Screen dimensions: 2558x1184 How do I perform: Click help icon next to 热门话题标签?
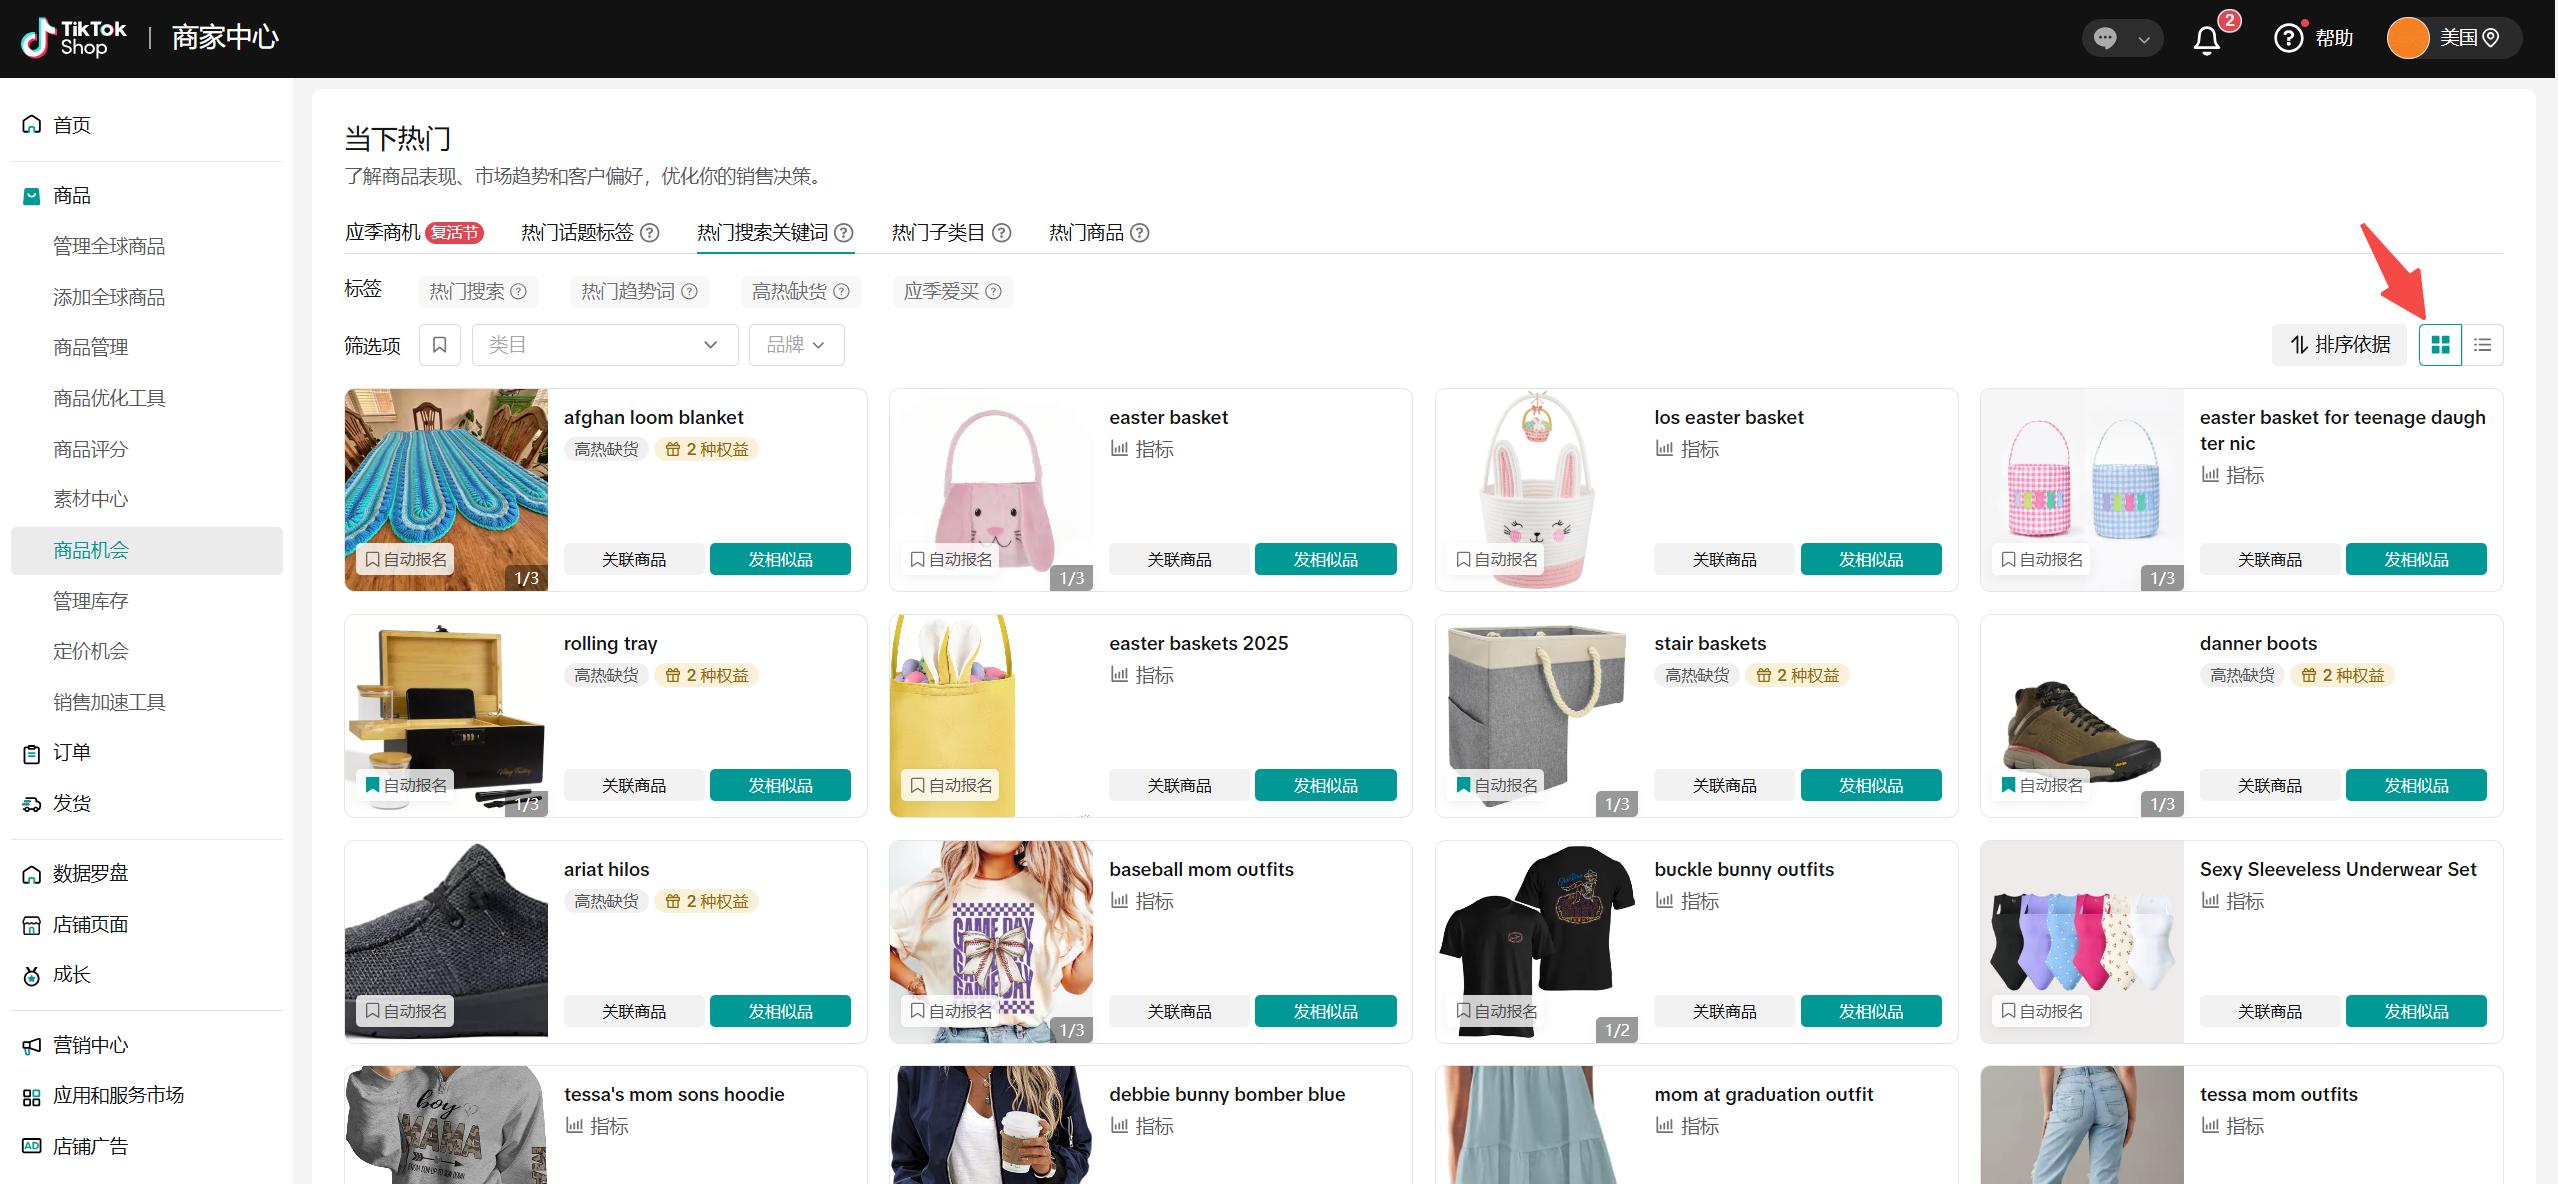pos(650,233)
